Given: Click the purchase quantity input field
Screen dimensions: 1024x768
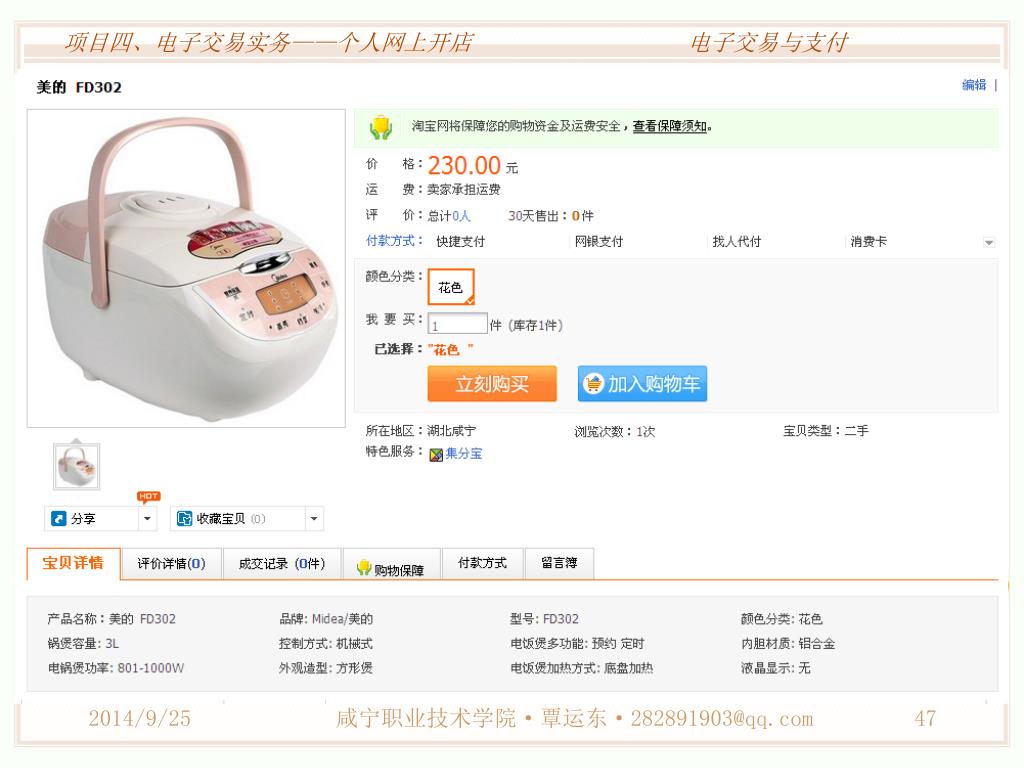Looking at the screenshot, I should coord(457,324).
